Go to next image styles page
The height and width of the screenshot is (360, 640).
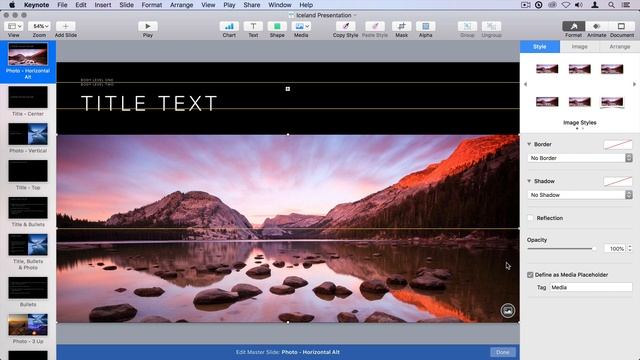(634, 84)
